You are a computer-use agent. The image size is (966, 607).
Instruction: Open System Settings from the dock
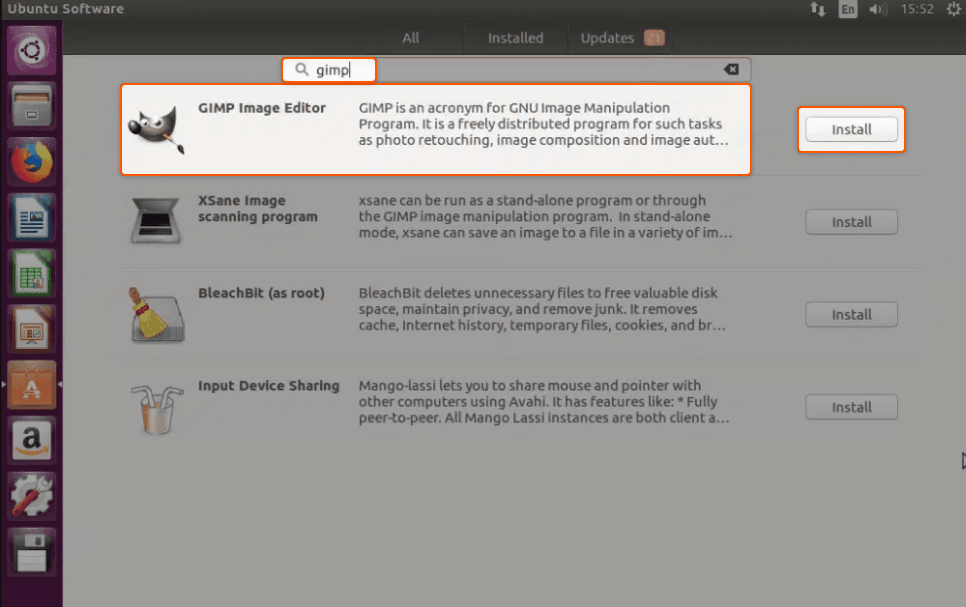[31, 496]
